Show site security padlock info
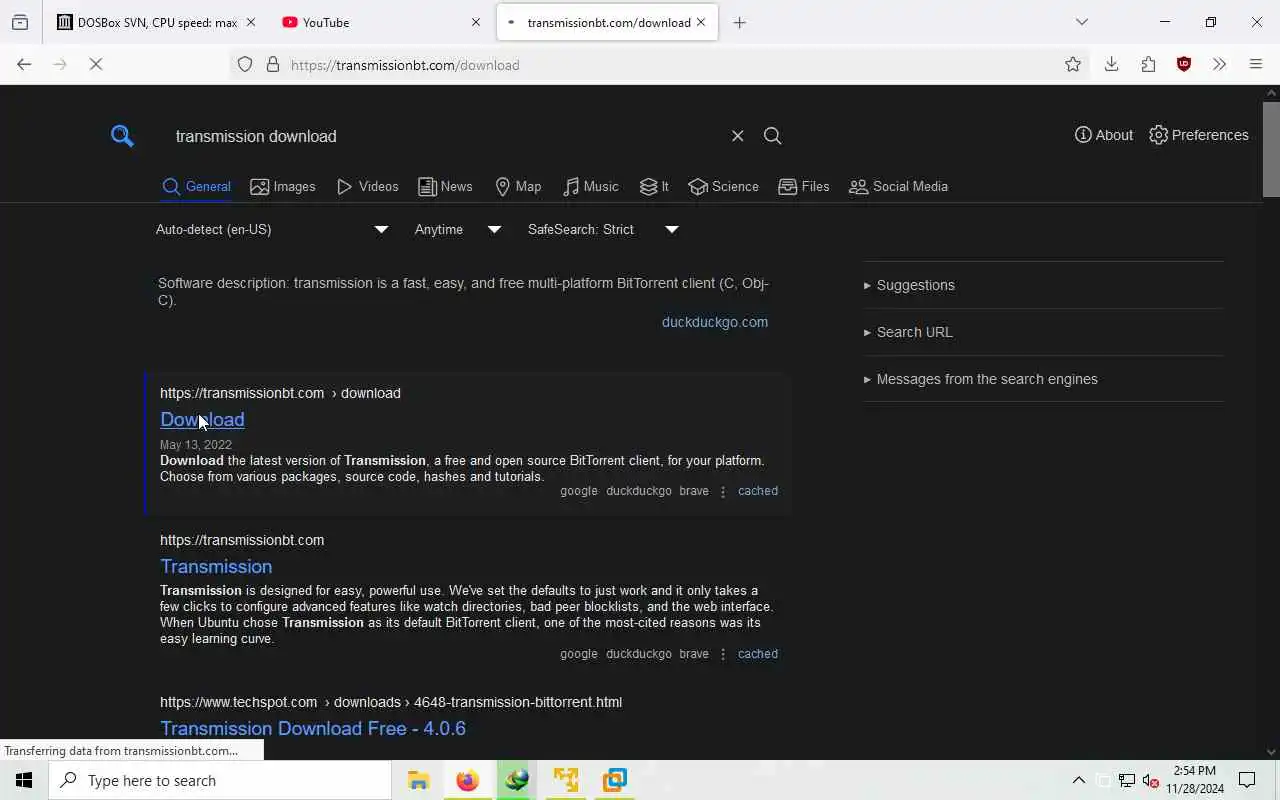Image resolution: width=1280 pixels, height=800 pixels. 272,65
